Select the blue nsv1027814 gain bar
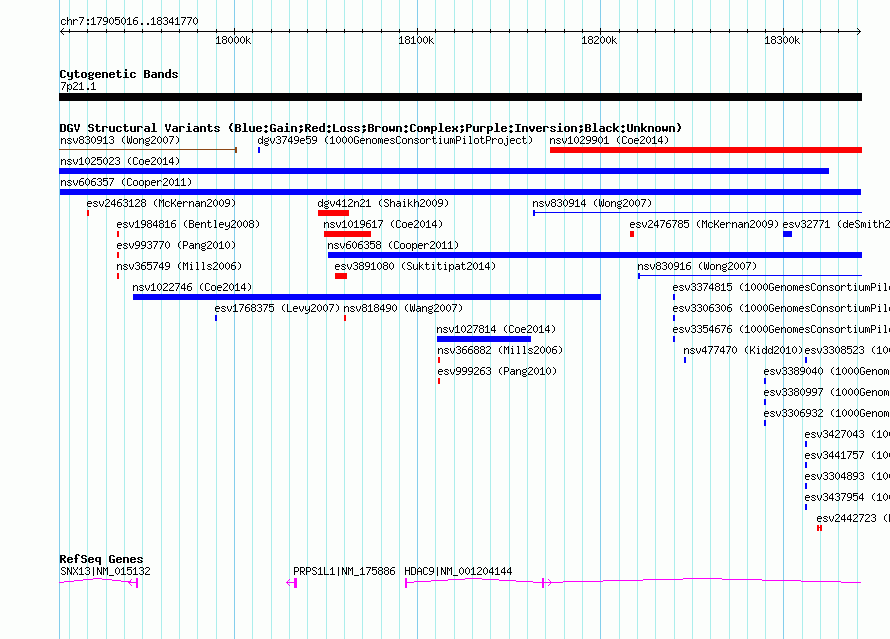Screen dimensions: 890x639 point(484,339)
